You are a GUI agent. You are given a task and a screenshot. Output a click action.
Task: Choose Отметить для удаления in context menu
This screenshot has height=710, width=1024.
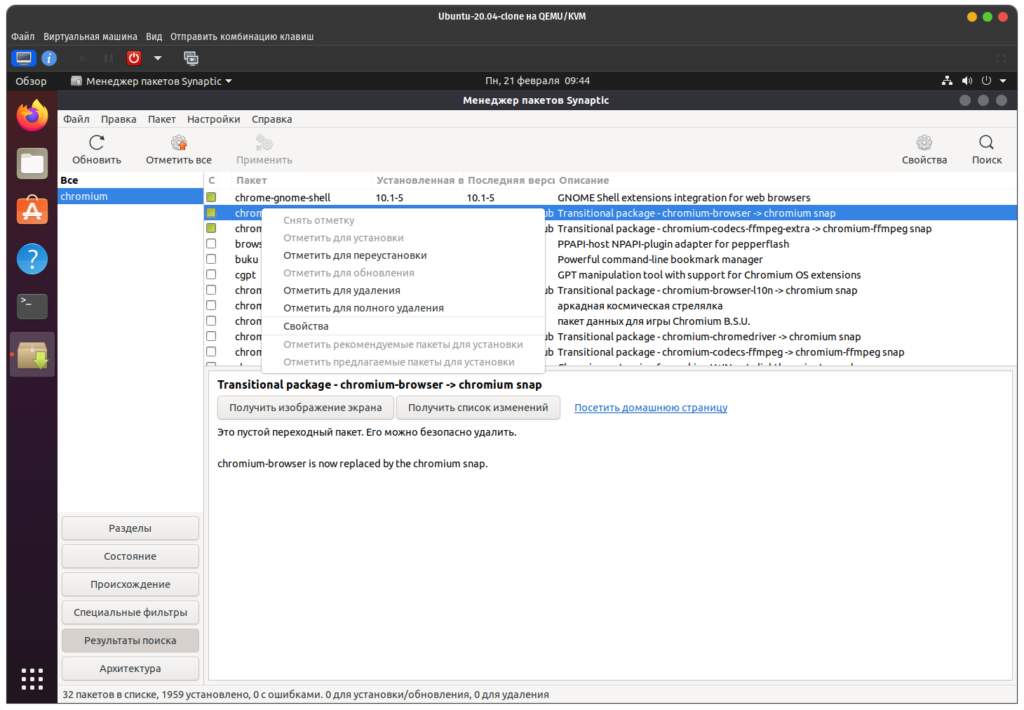(x=341, y=290)
